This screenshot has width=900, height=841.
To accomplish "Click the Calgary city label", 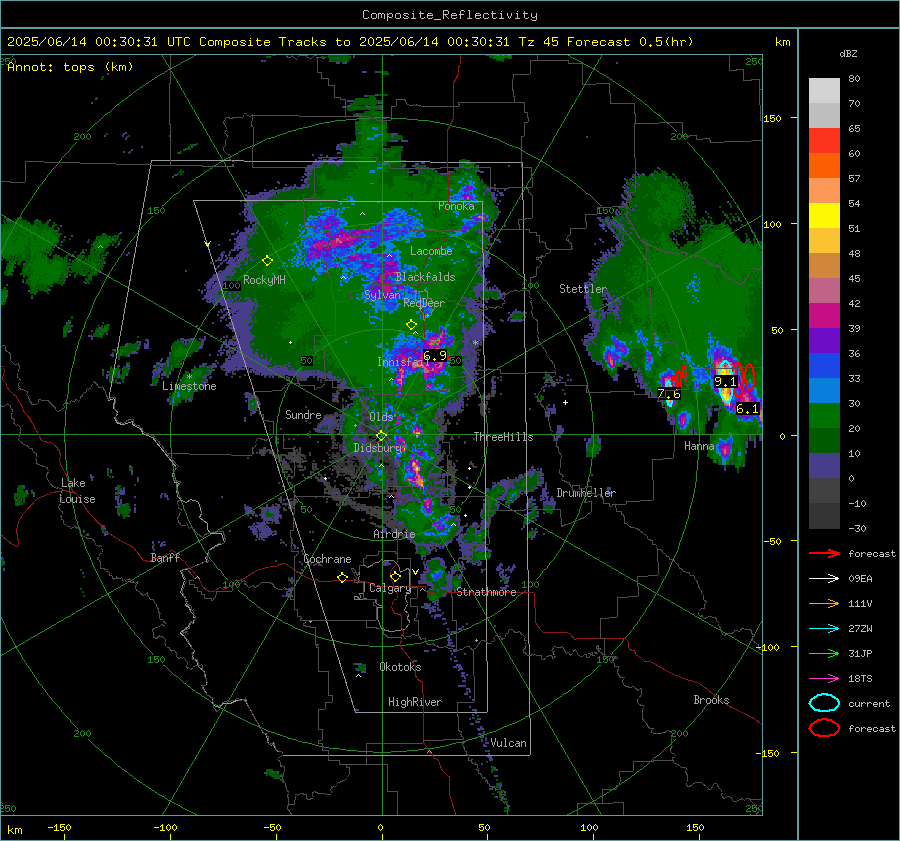I will (390, 588).
